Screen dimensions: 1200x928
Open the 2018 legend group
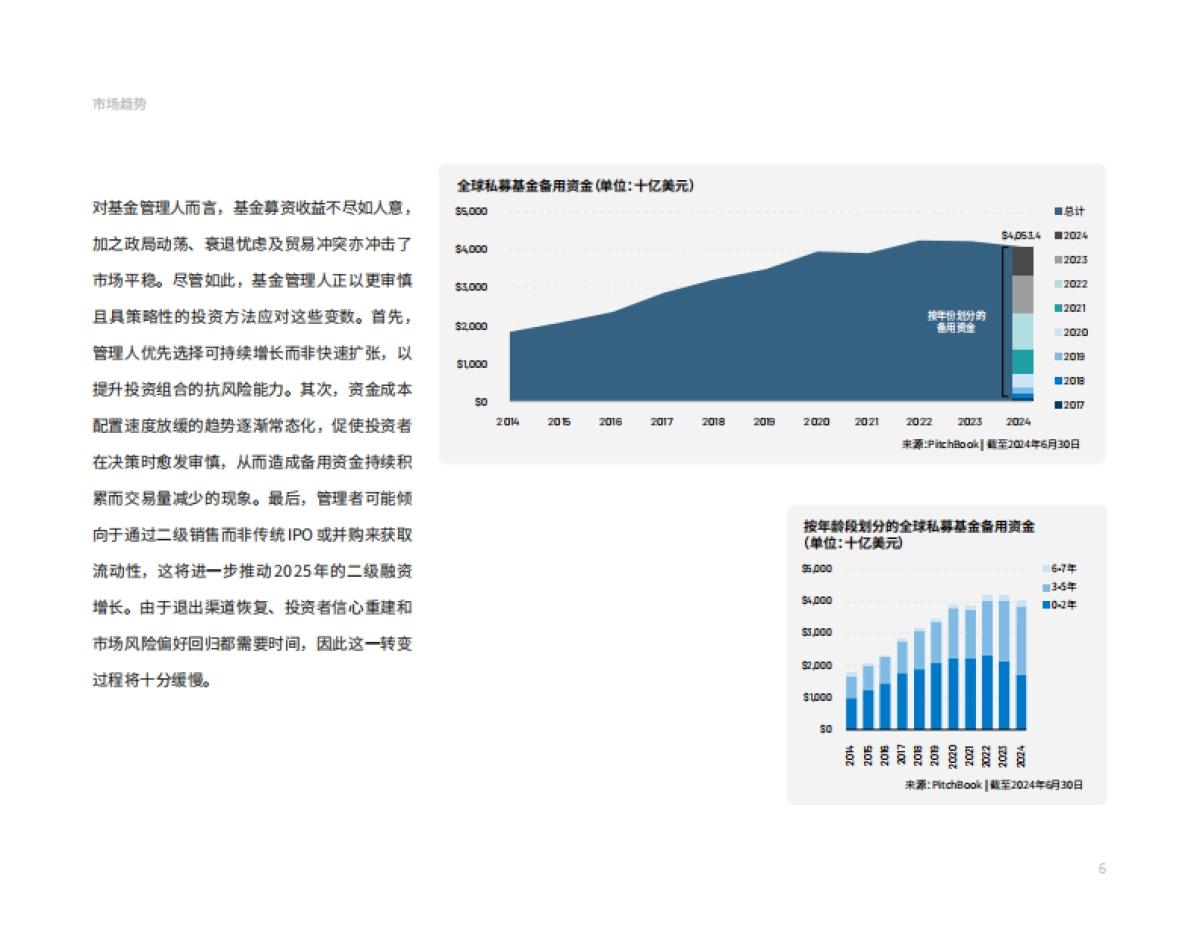point(1057,379)
